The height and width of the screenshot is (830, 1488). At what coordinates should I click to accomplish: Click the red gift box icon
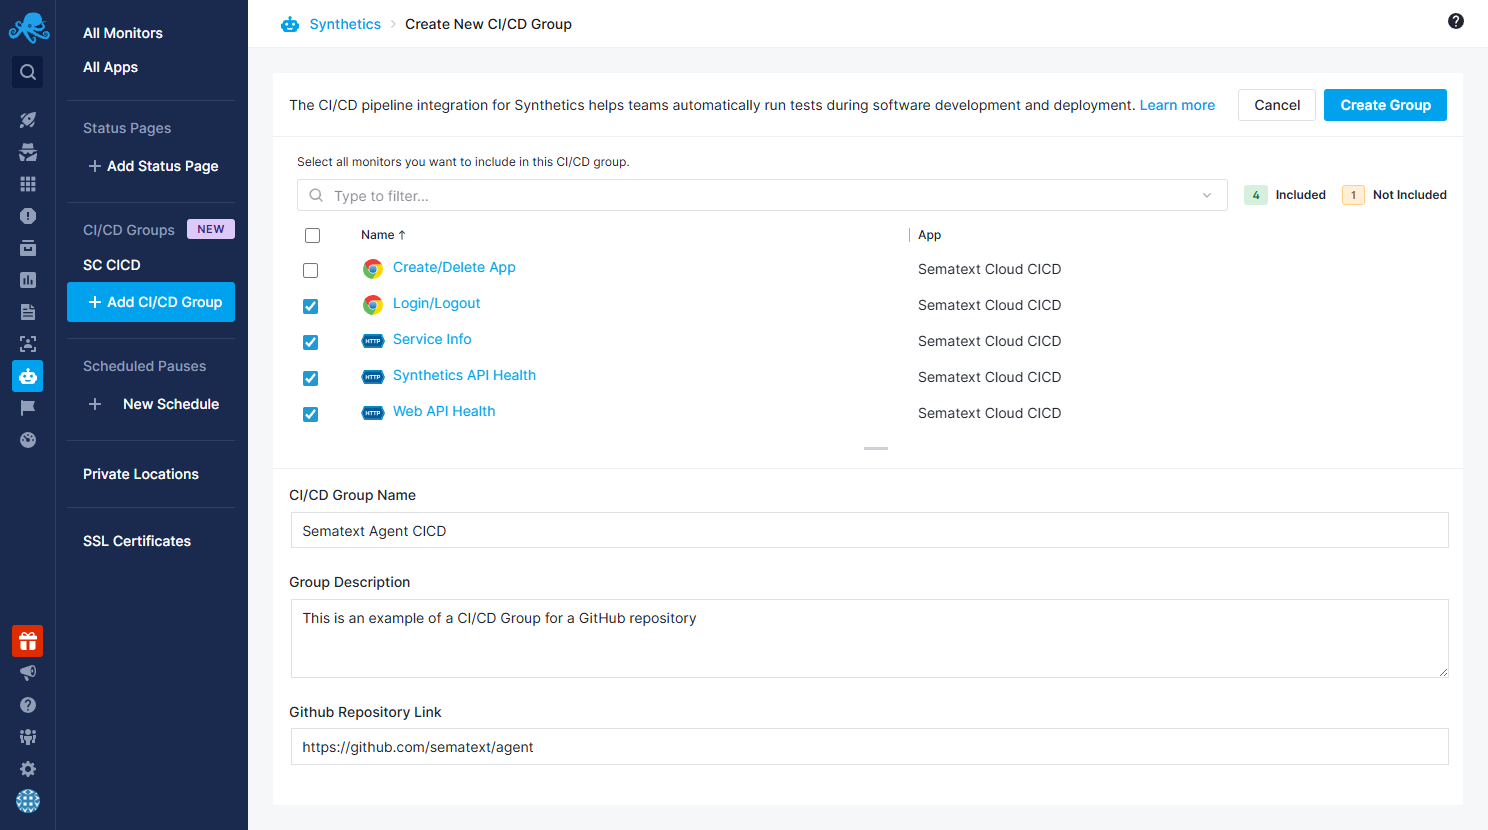pyautogui.click(x=28, y=641)
